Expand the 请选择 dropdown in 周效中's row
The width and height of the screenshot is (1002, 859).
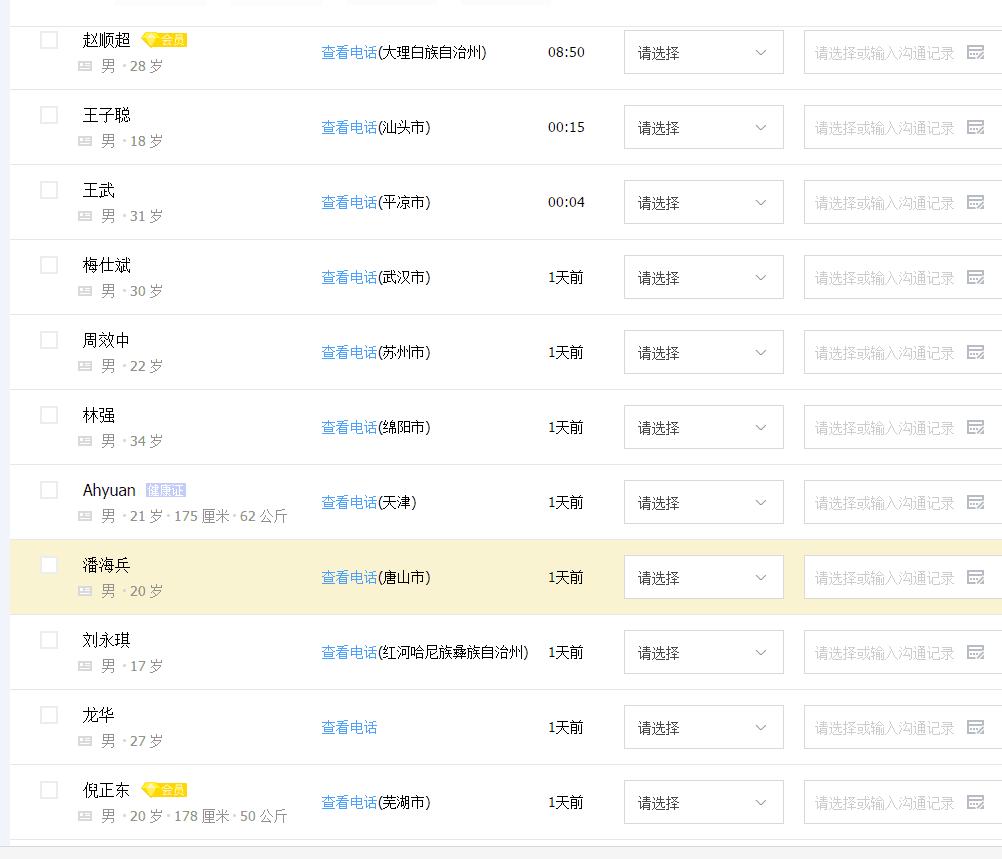(x=703, y=352)
